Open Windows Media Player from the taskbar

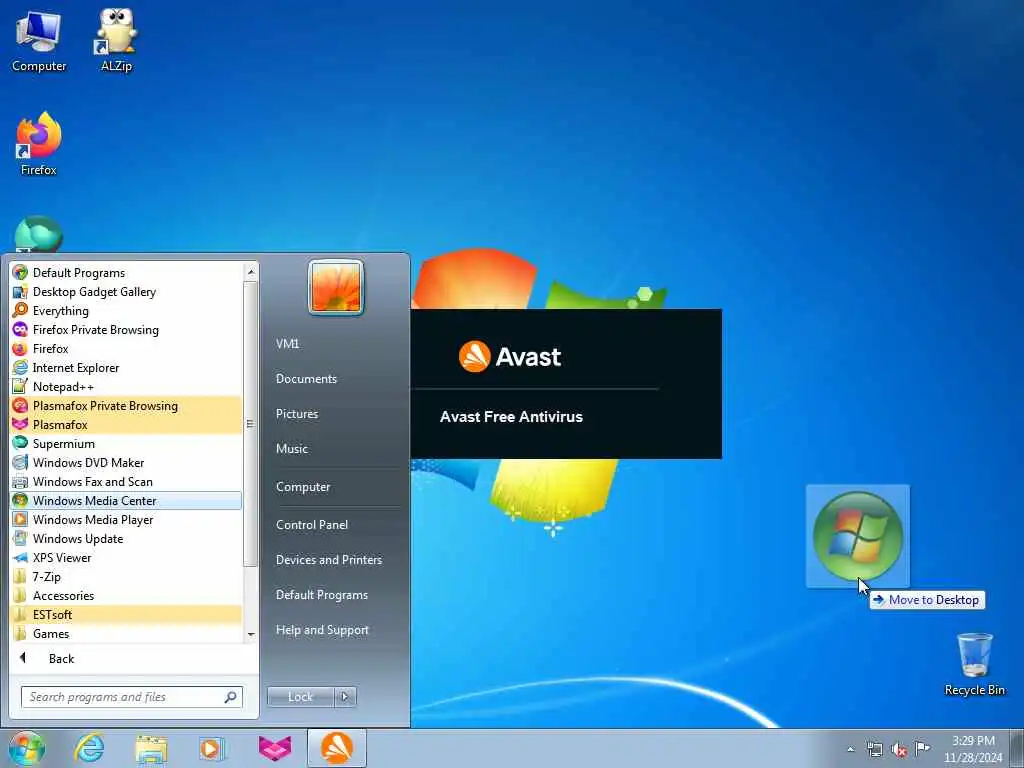point(212,748)
